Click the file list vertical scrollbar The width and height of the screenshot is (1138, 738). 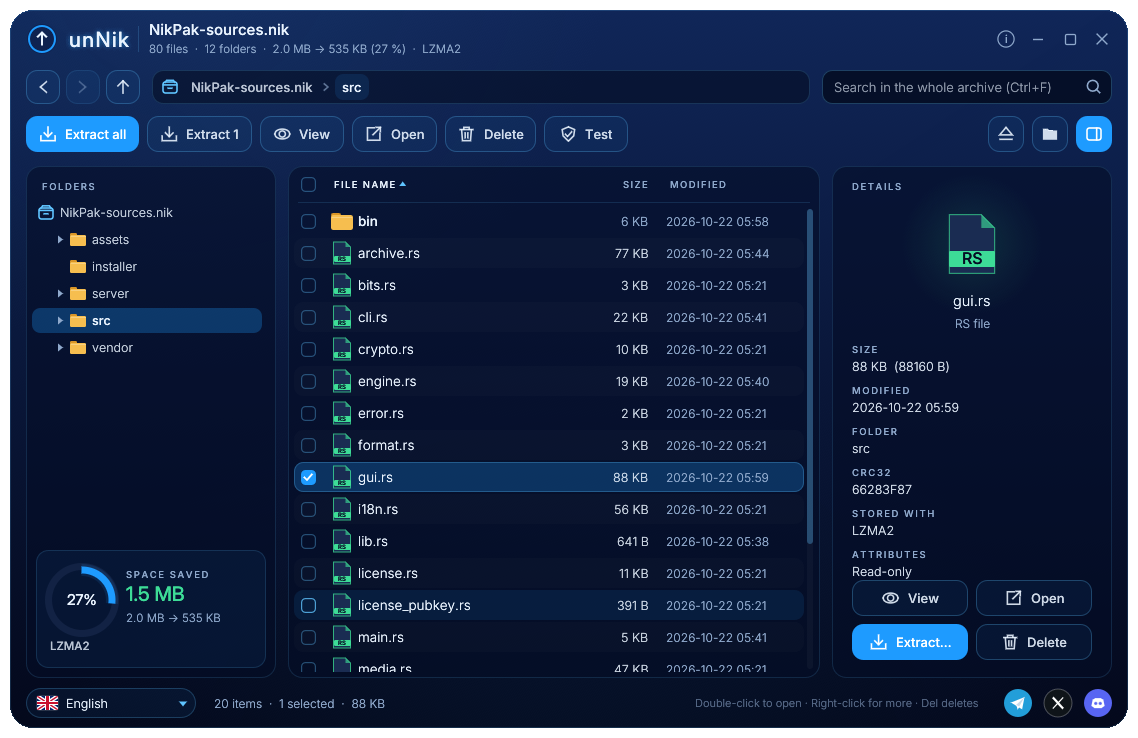tap(809, 376)
